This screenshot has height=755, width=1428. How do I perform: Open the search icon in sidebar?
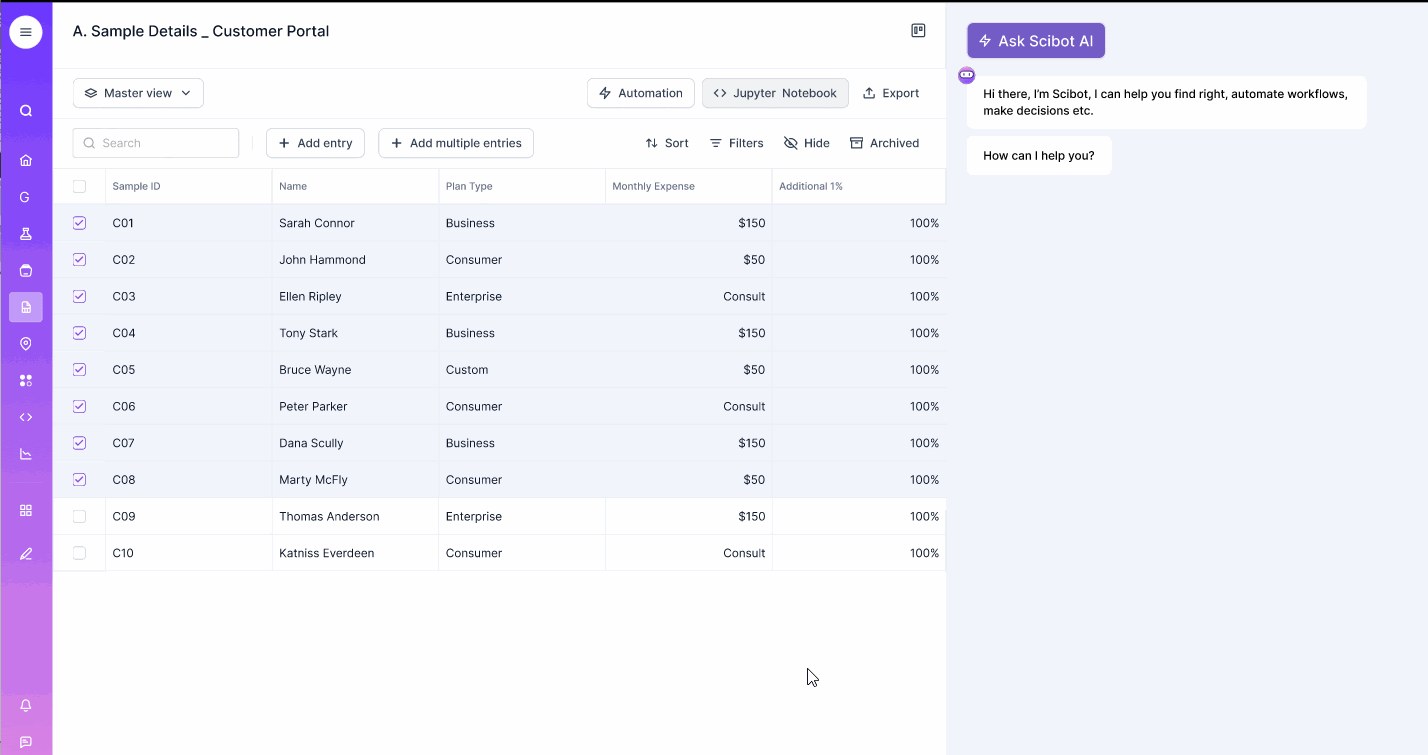[25, 110]
